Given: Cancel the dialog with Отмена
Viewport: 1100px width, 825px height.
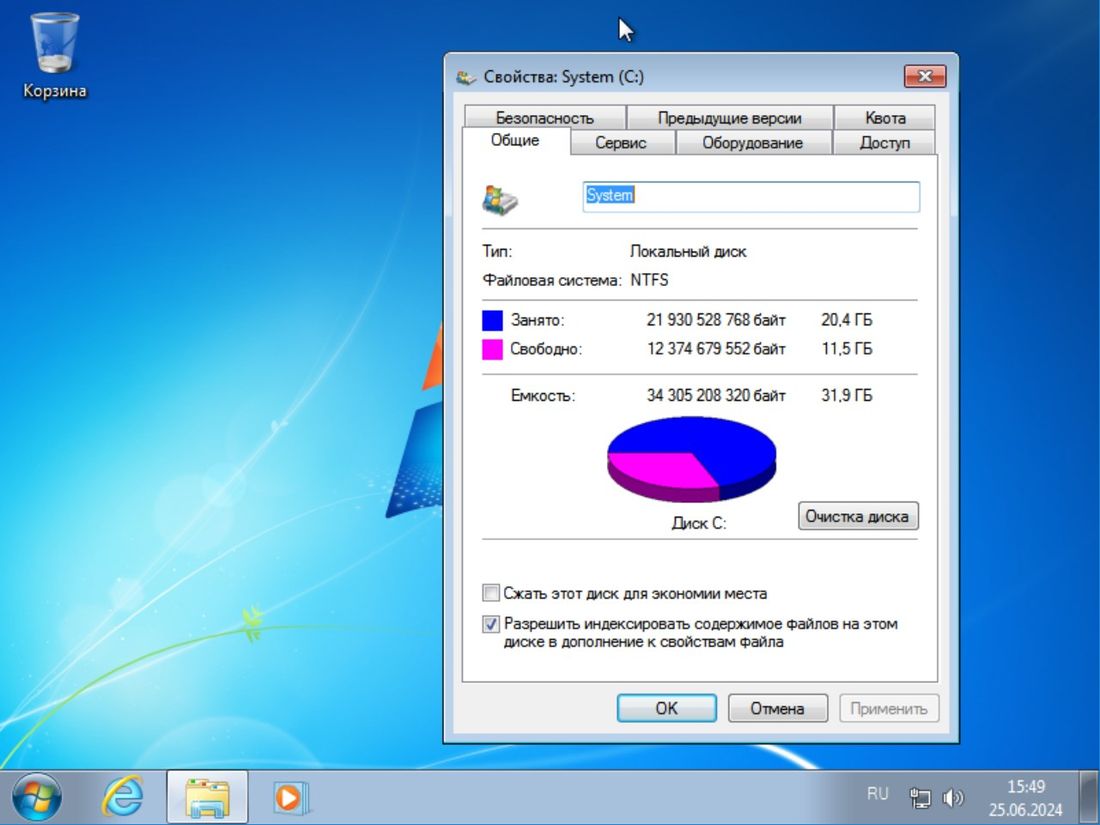Looking at the screenshot, I should point(778,707).
